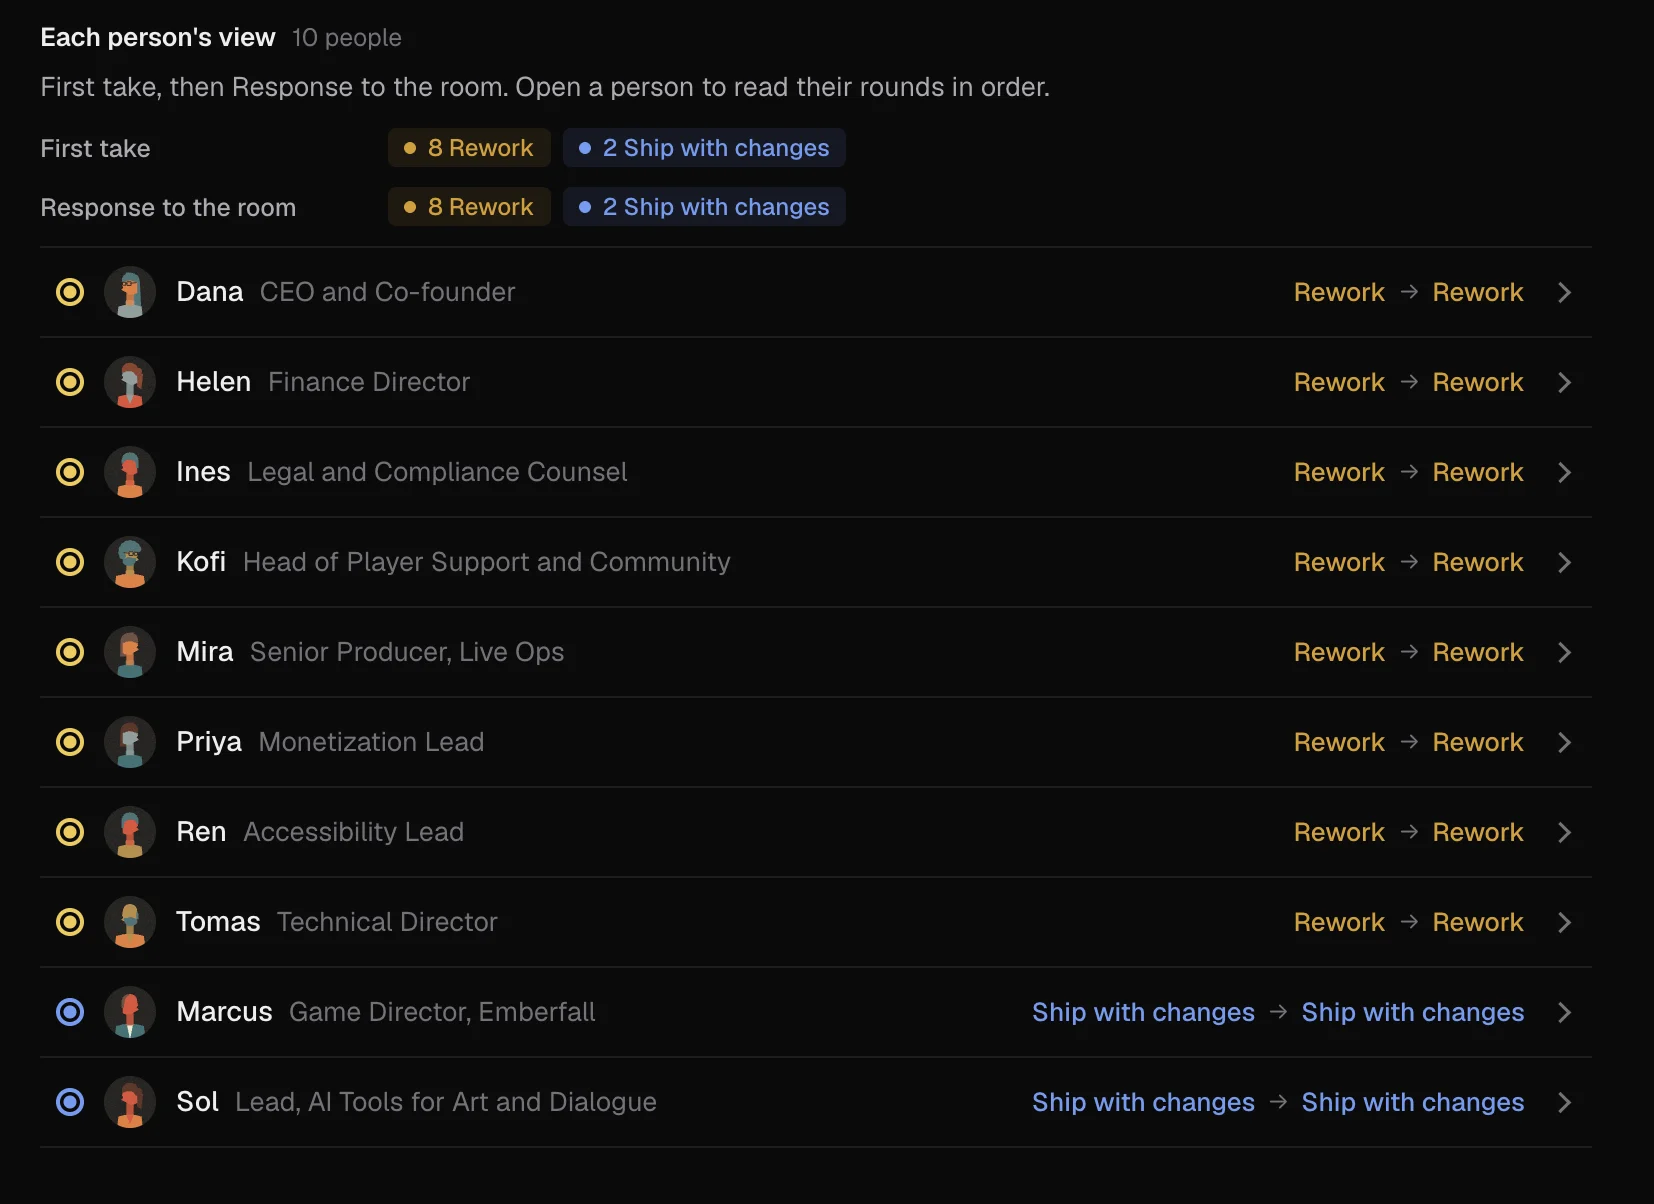Click 'Legal and Compliance Counsel' role text
Screen dimensions: 1654x1204
pos(437,472)
